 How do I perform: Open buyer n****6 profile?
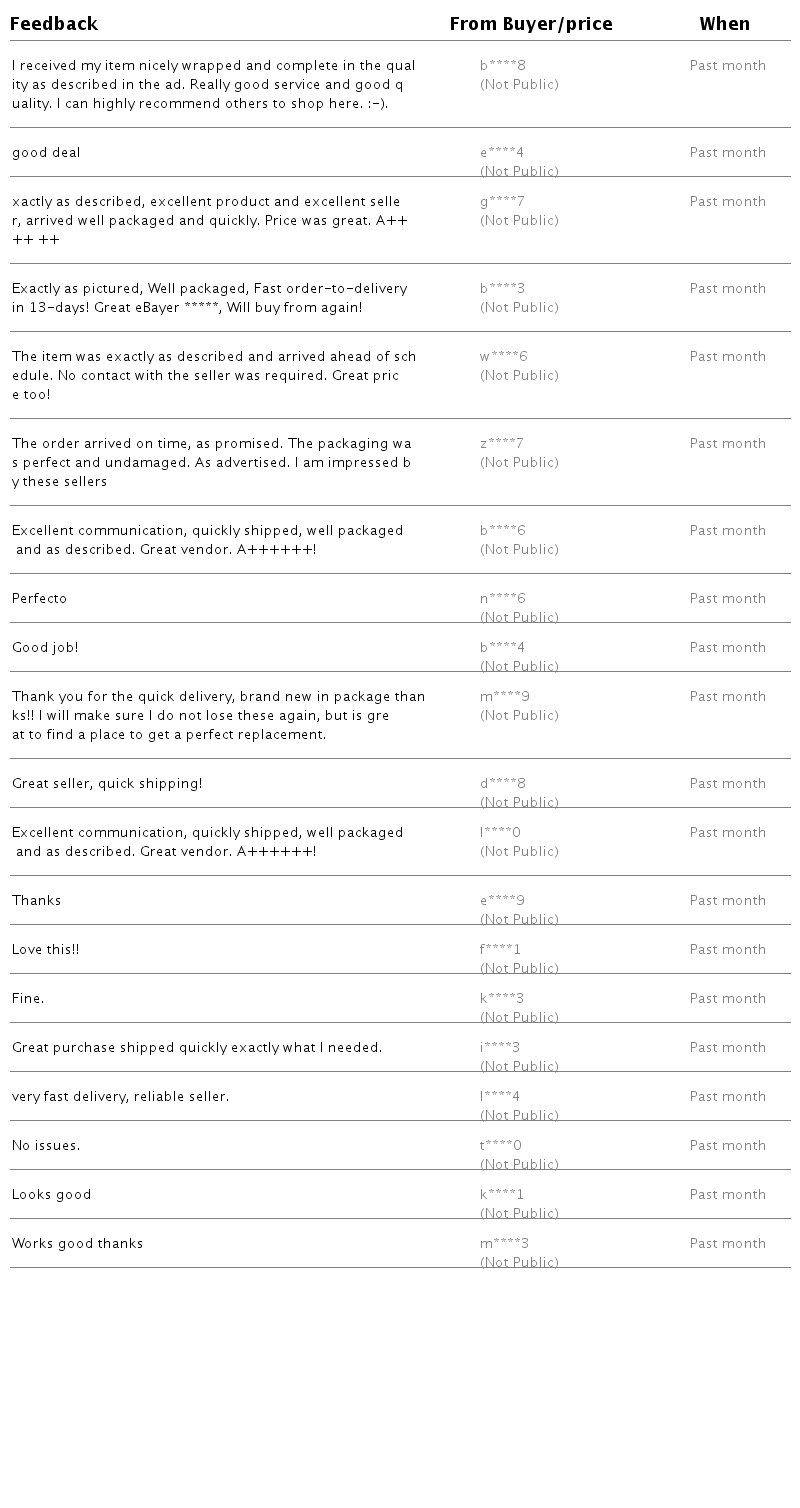[x=503, y=599]
